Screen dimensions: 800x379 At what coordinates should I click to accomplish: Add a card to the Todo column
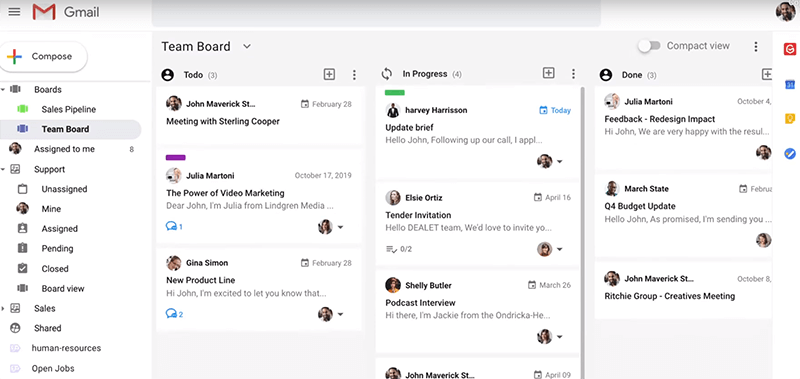tap(330, 74)
